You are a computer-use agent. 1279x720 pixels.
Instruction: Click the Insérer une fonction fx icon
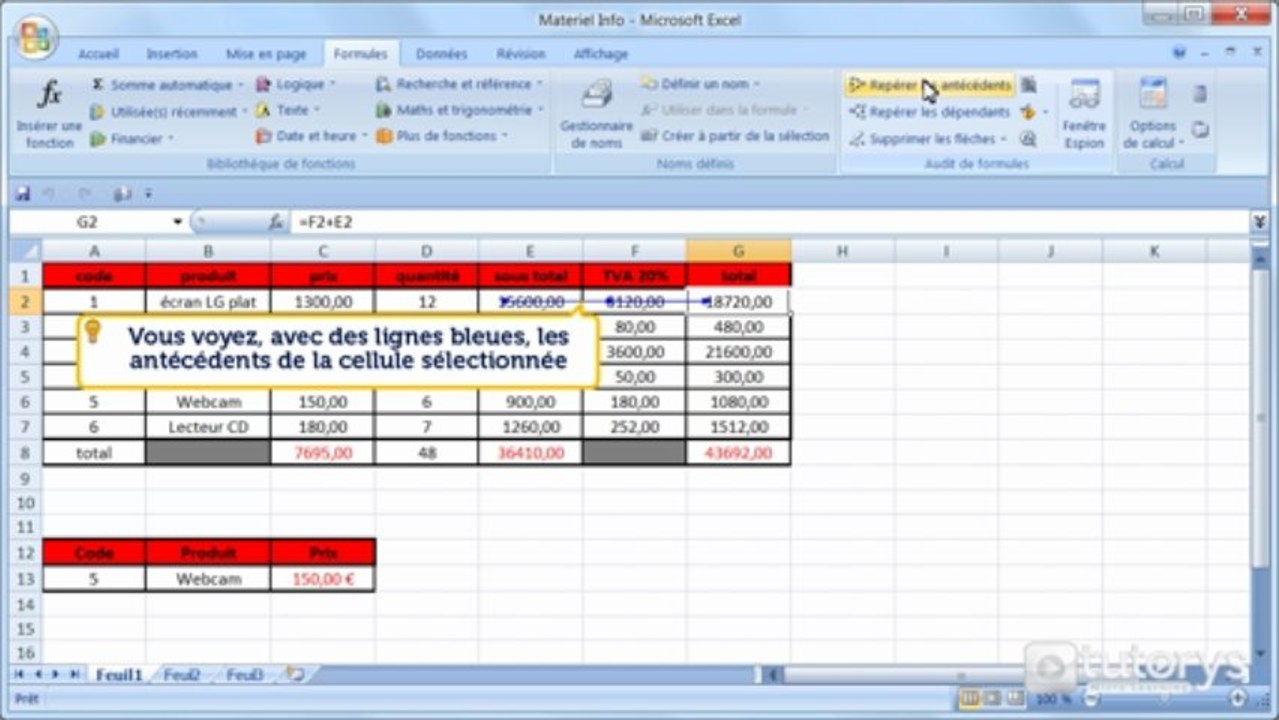[50, 95]
